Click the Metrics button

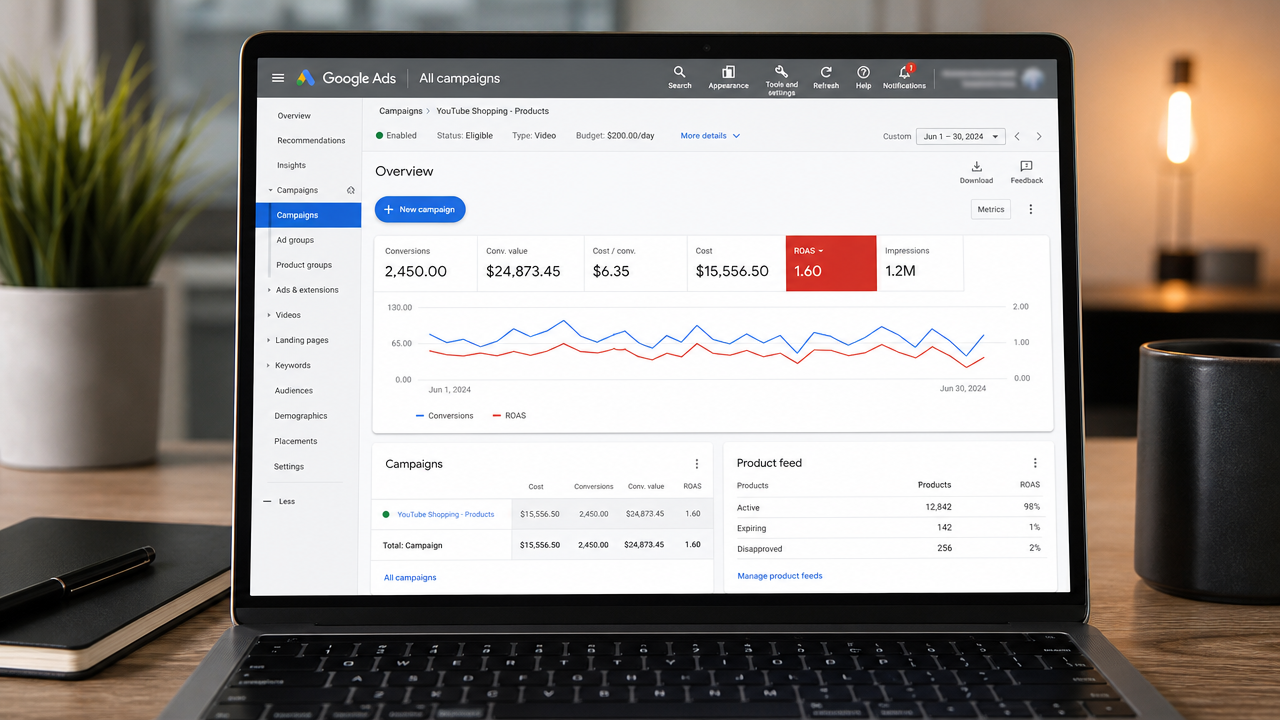pyautogui.click(x=991, y=209)
